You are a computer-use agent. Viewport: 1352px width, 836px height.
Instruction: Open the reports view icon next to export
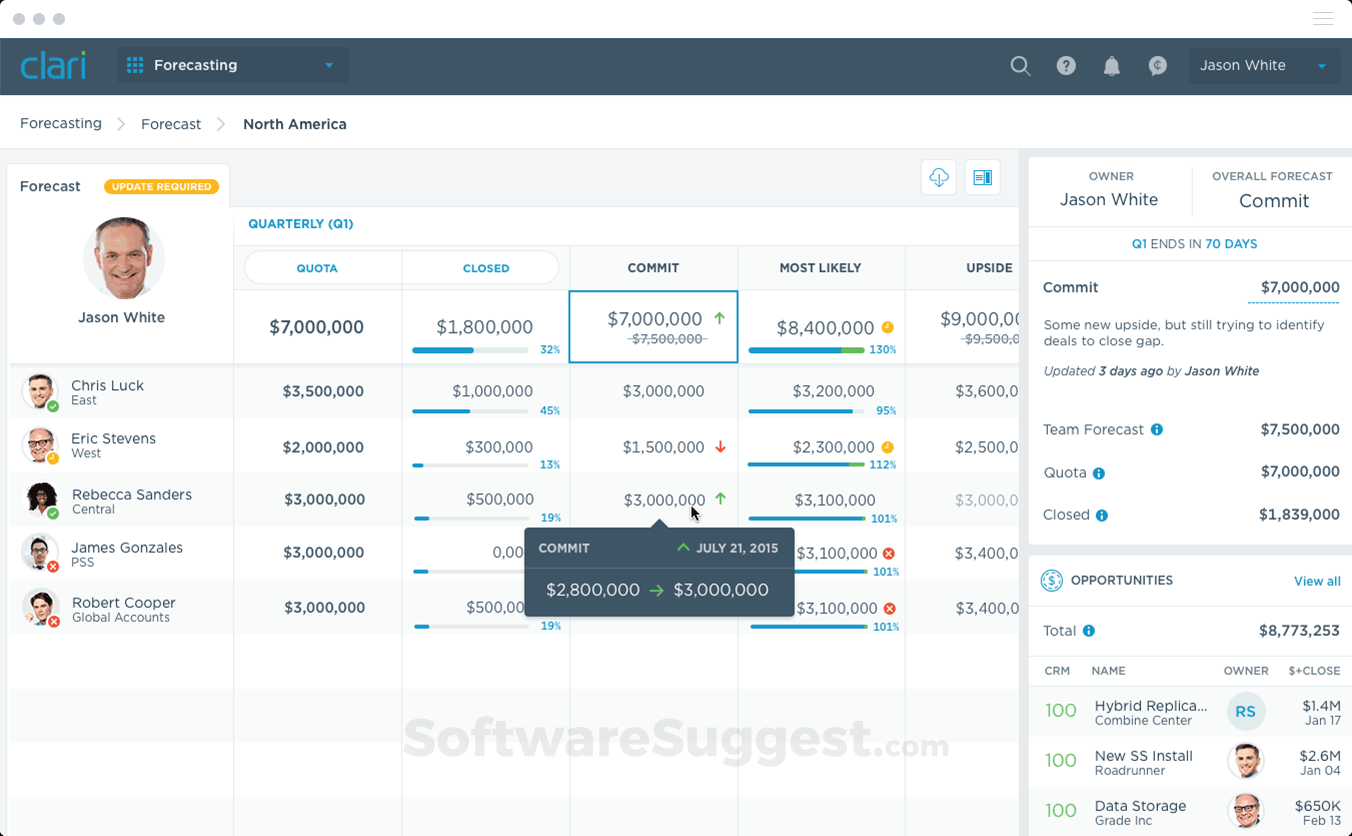982,177
